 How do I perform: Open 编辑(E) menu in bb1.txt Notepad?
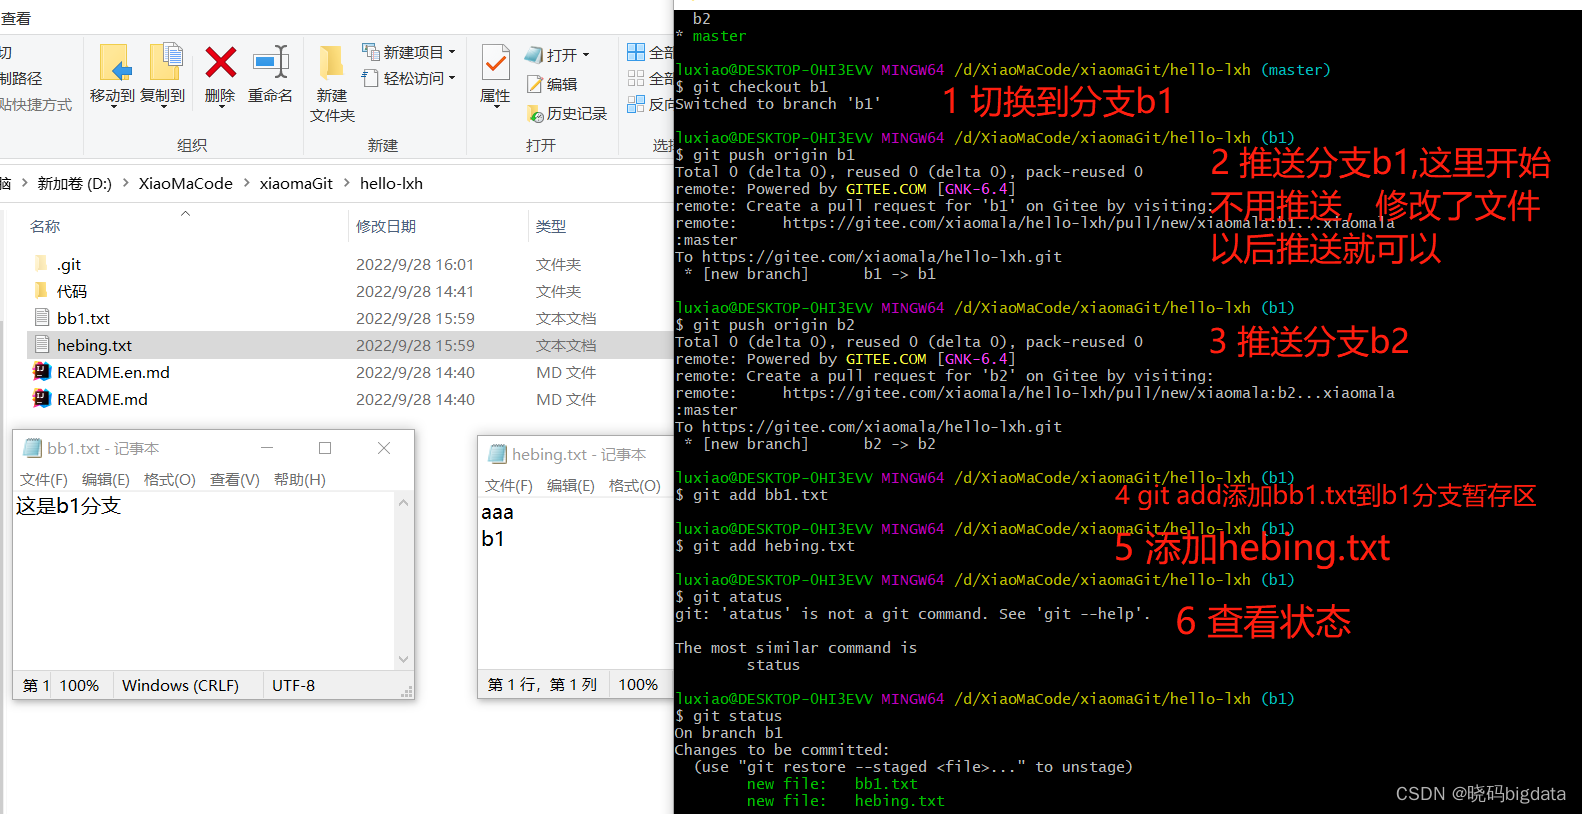106,480
